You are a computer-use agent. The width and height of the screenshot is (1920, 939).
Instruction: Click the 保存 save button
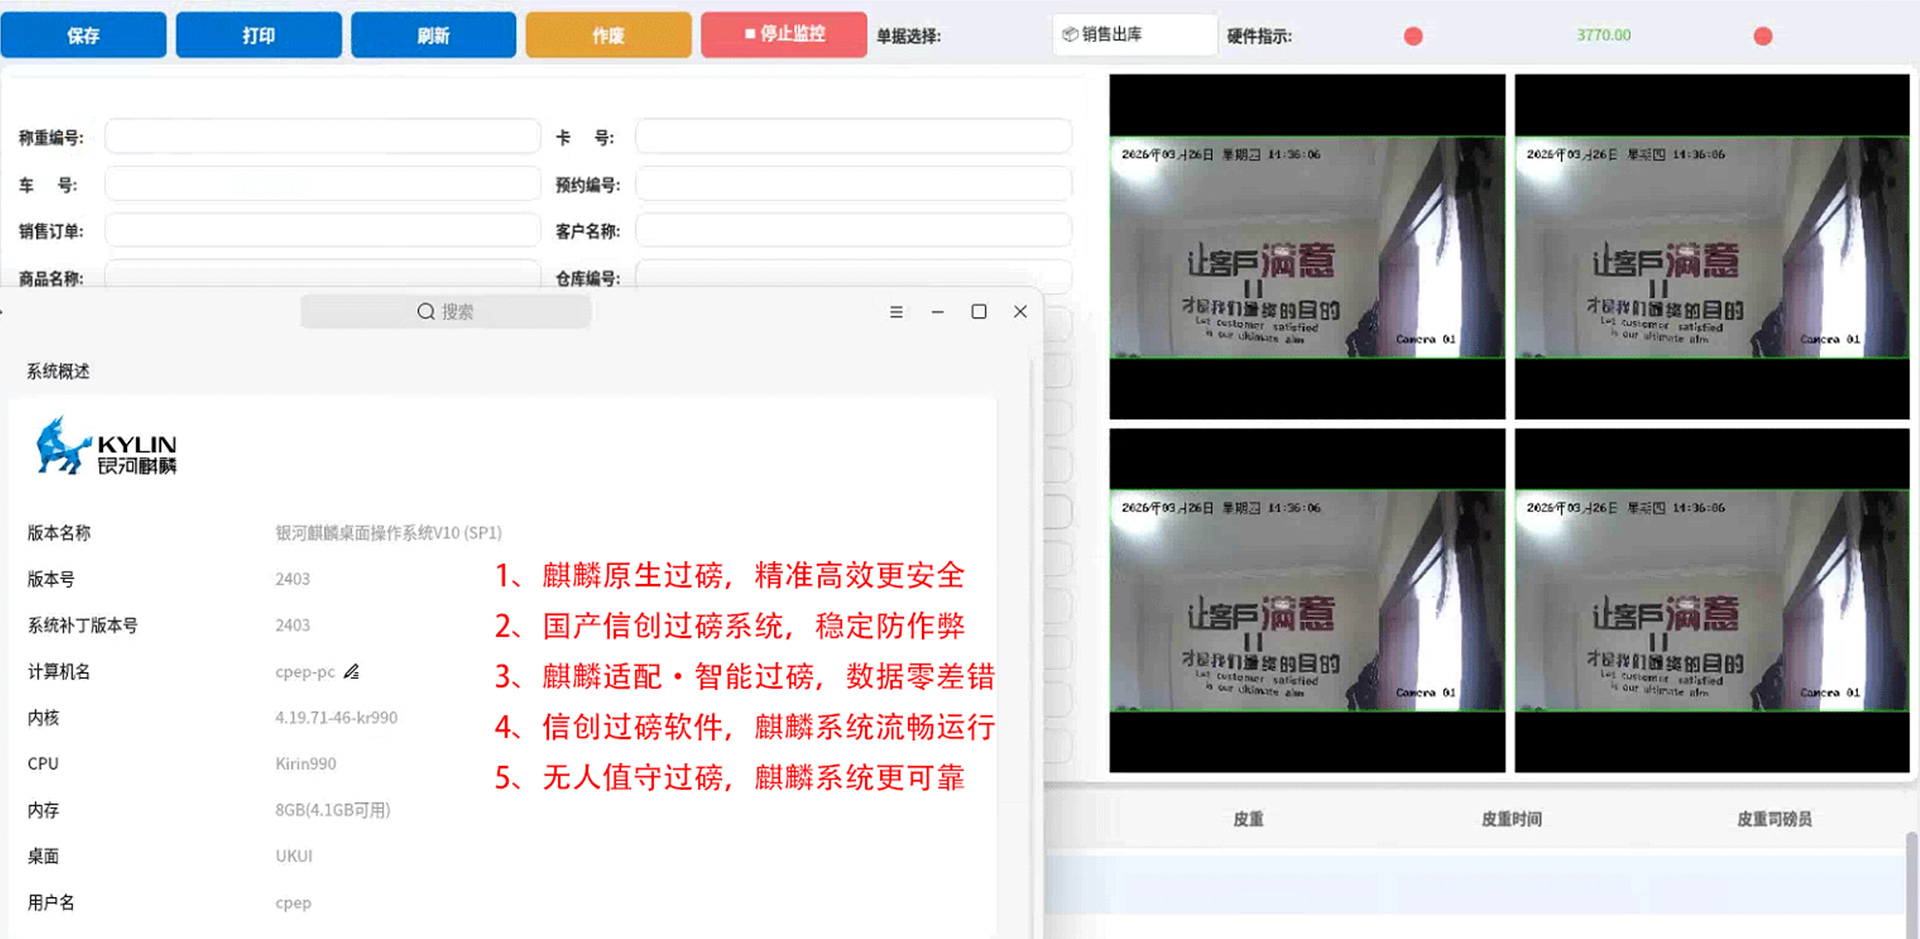[83, 35]
